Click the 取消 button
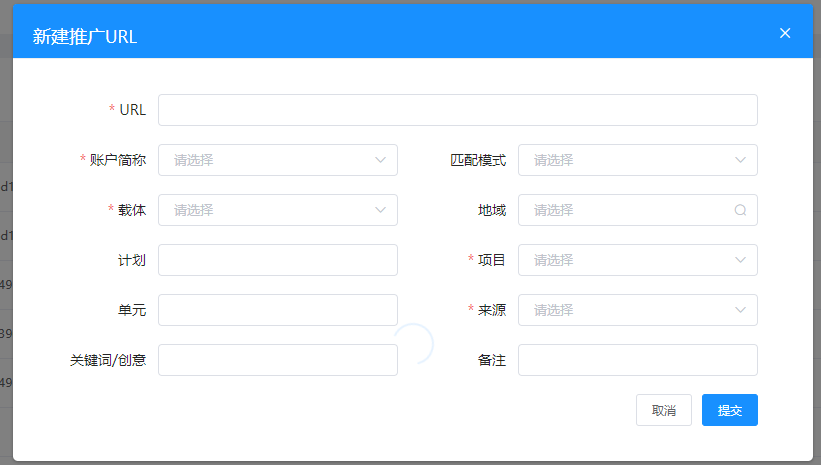 [x=663, y=410]
